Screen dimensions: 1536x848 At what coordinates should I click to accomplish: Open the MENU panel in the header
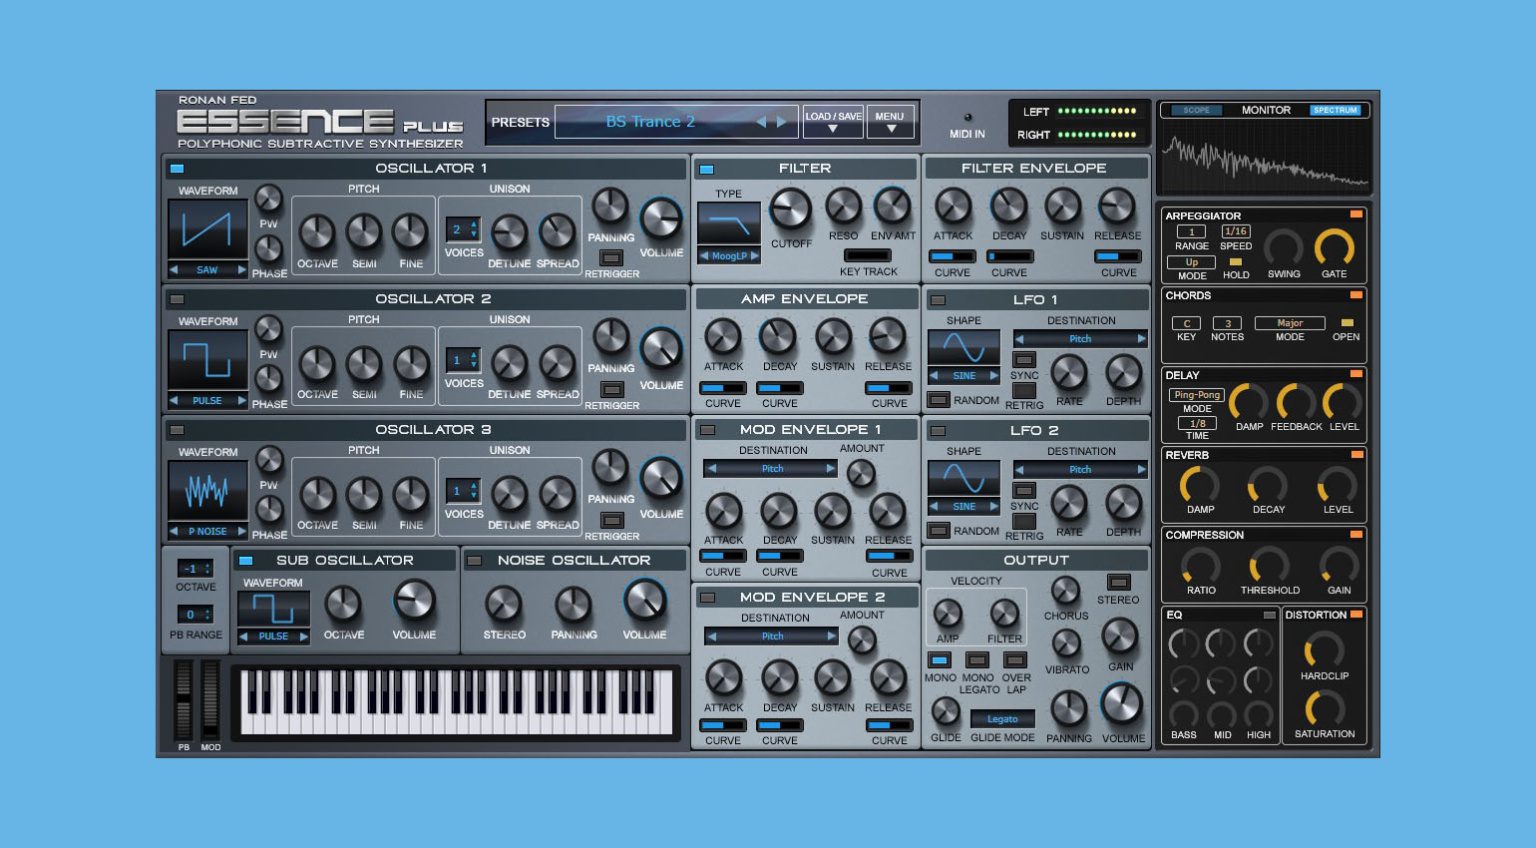tap(889, 121)
